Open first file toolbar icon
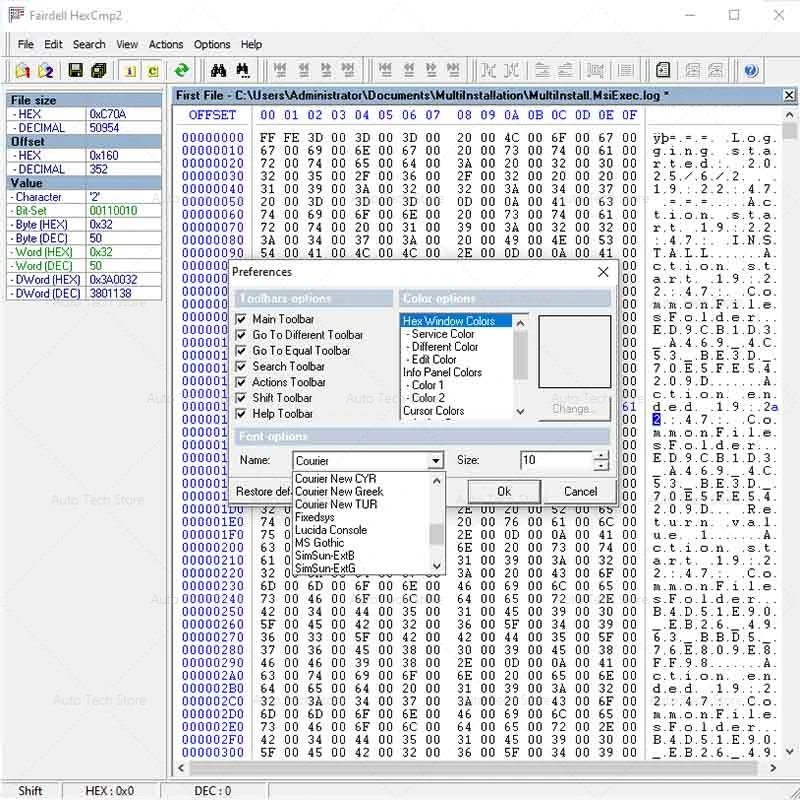Screen dimensions: 800x800 pos(22,70)
